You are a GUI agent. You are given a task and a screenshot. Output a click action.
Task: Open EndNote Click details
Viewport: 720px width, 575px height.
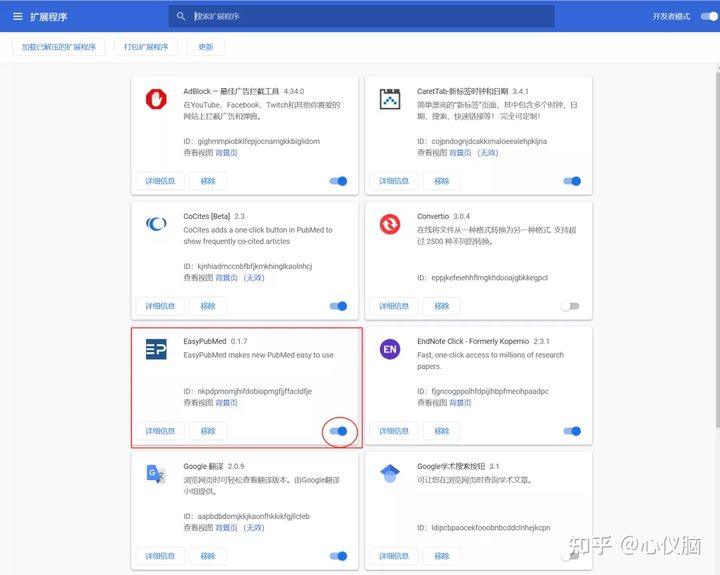click(x=394, y=431)
